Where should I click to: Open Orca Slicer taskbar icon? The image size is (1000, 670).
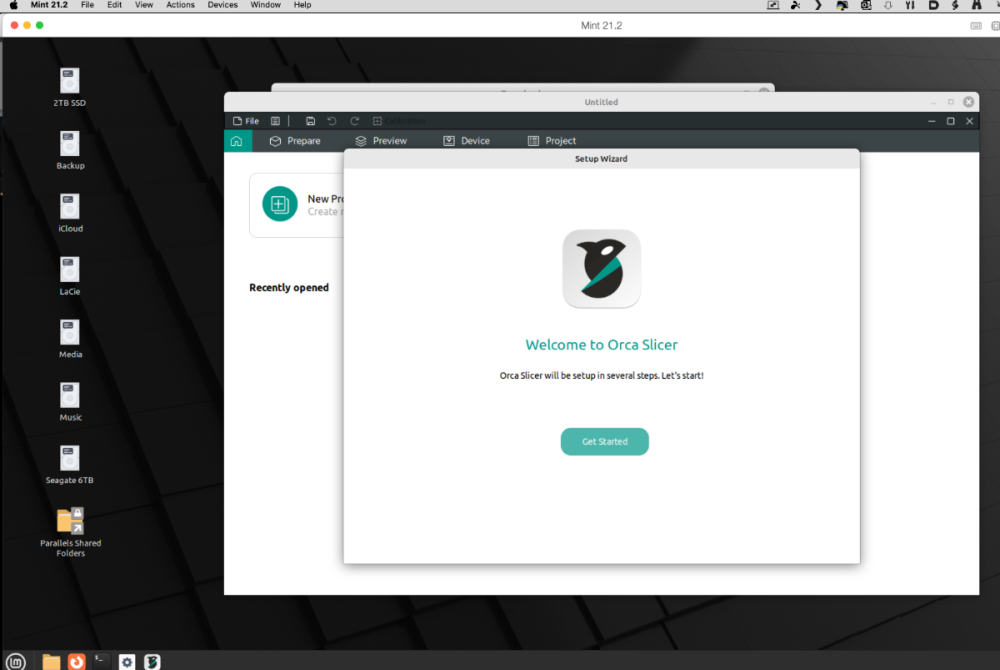coord(152,662)
